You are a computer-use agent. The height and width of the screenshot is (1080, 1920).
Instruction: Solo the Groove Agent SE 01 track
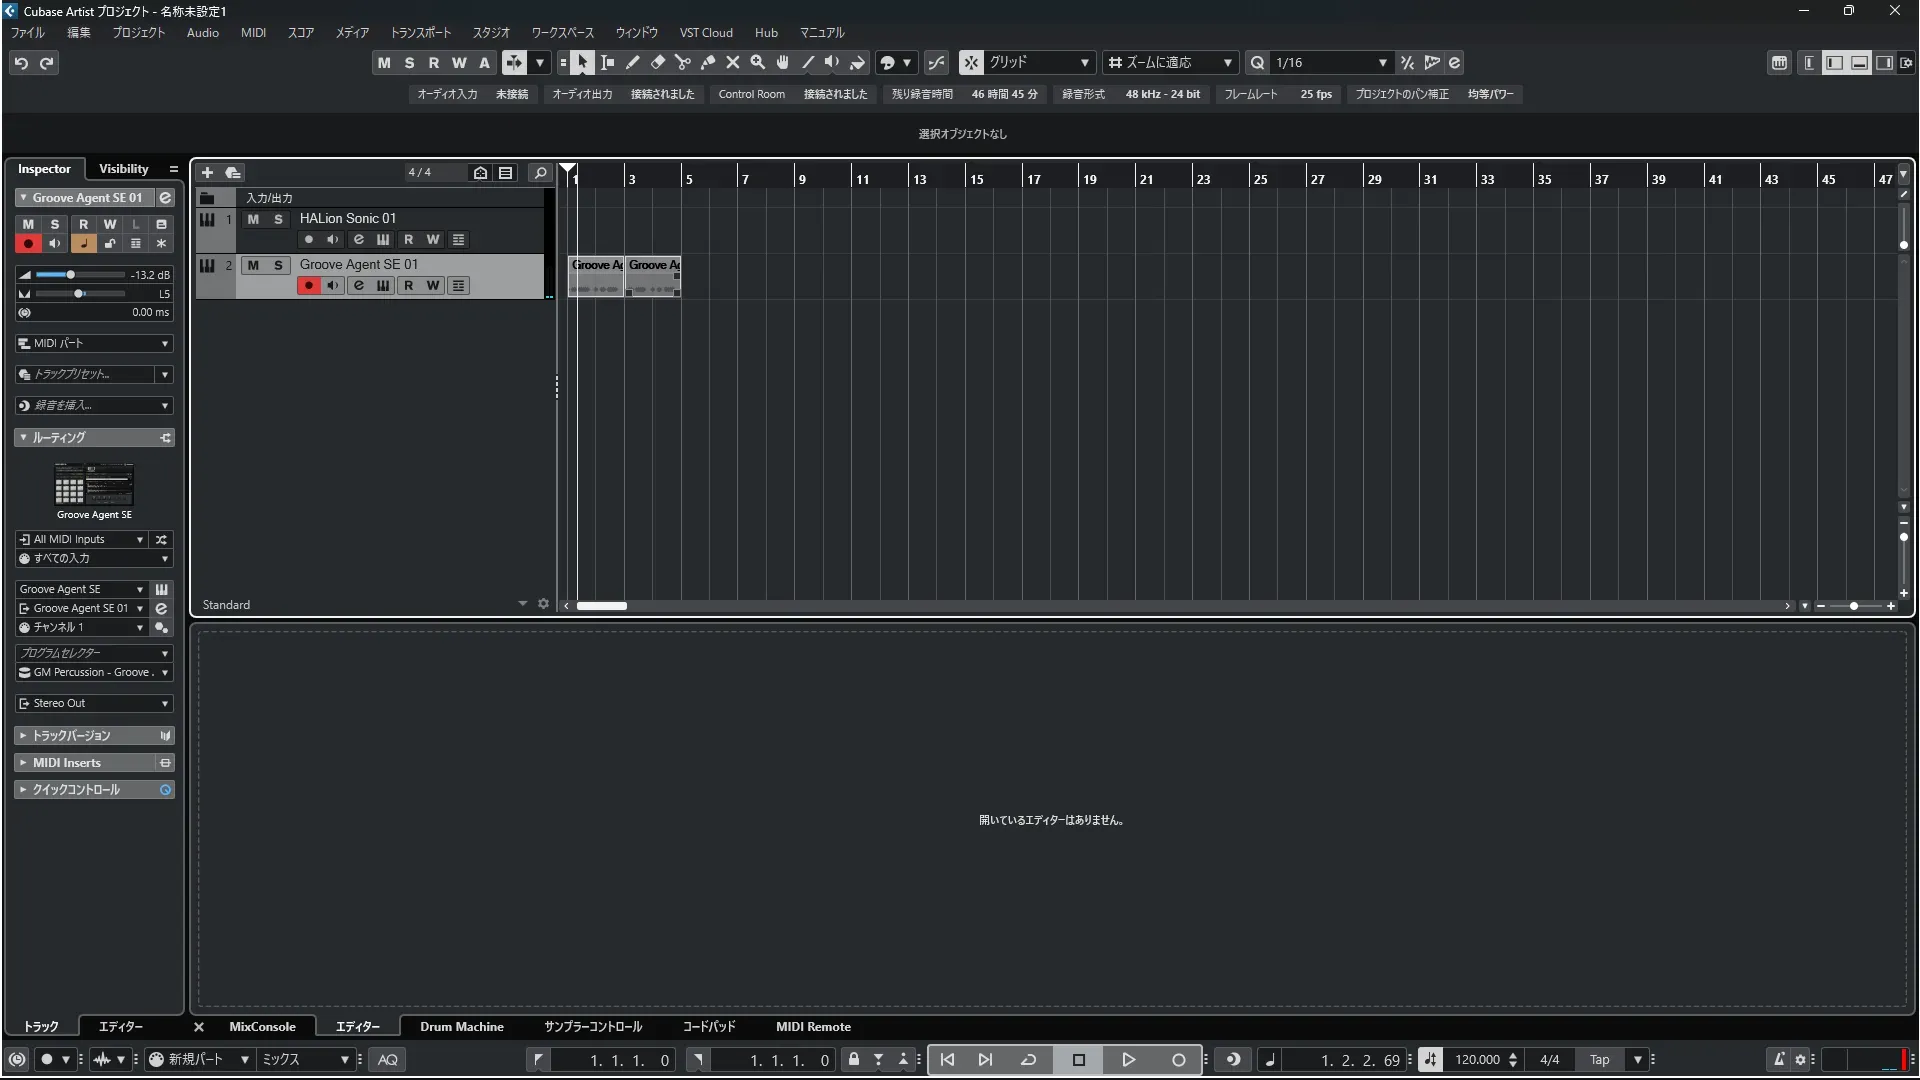click(278, 265)
